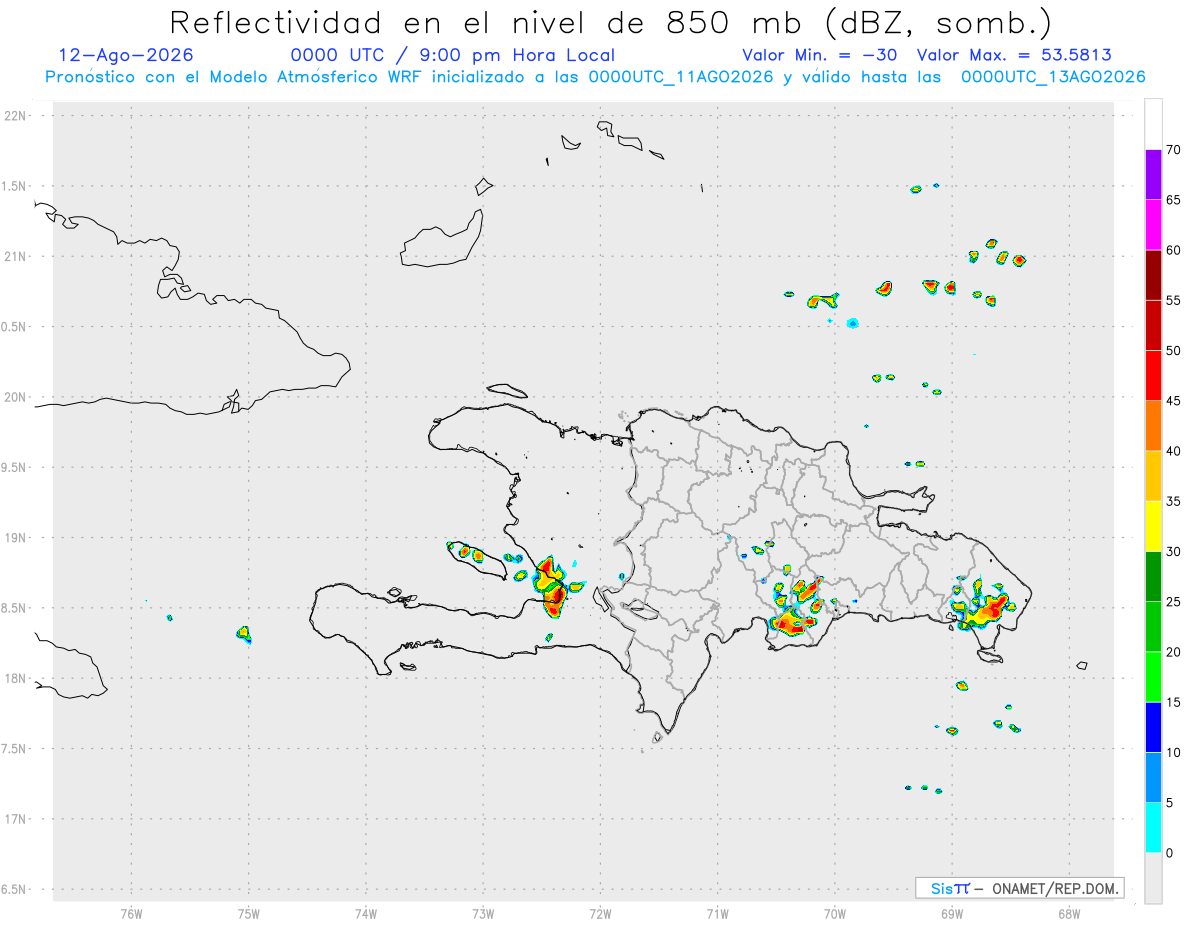Click the purple 65–70 dBZ colorbar segment
The height and width of the screenshot is (927, 1200).
click(x=1153, y=175)
